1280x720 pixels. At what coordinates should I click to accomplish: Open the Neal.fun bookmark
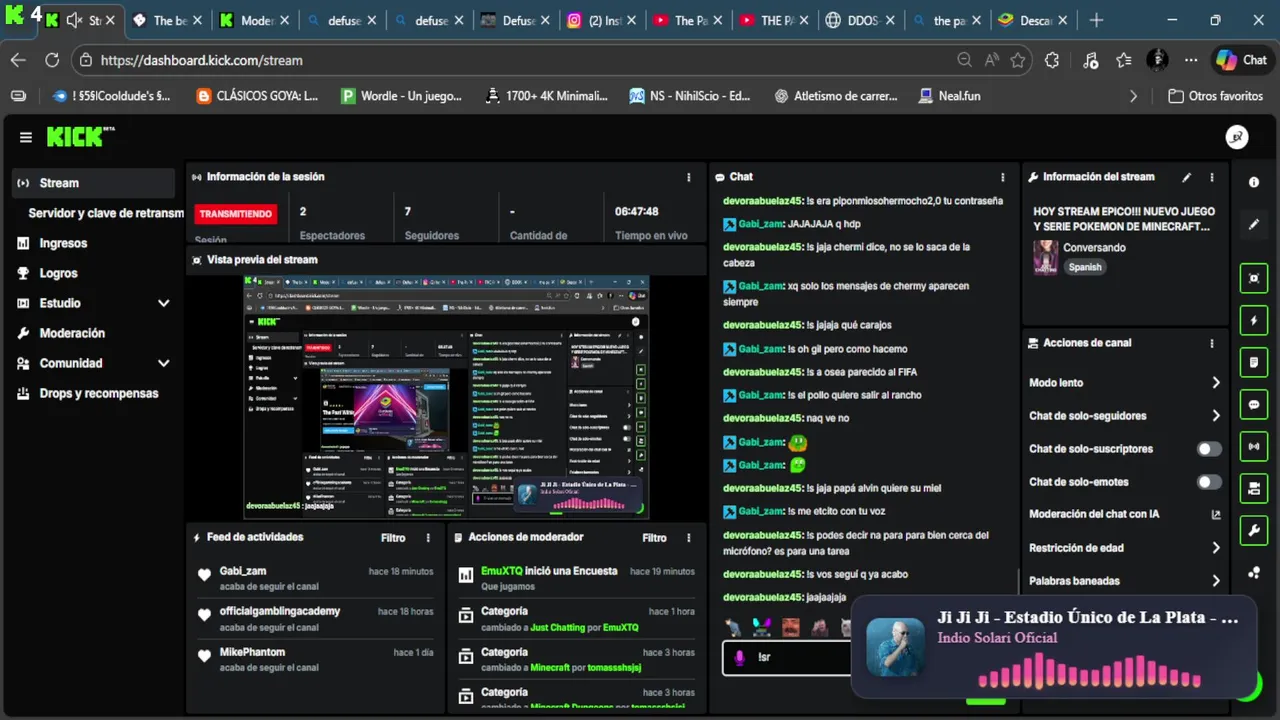coord(950,96)
